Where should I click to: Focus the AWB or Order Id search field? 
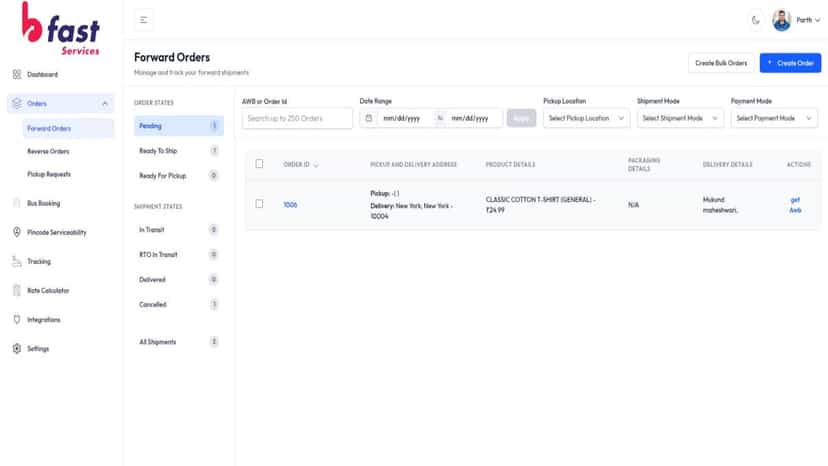coord(297,118)
